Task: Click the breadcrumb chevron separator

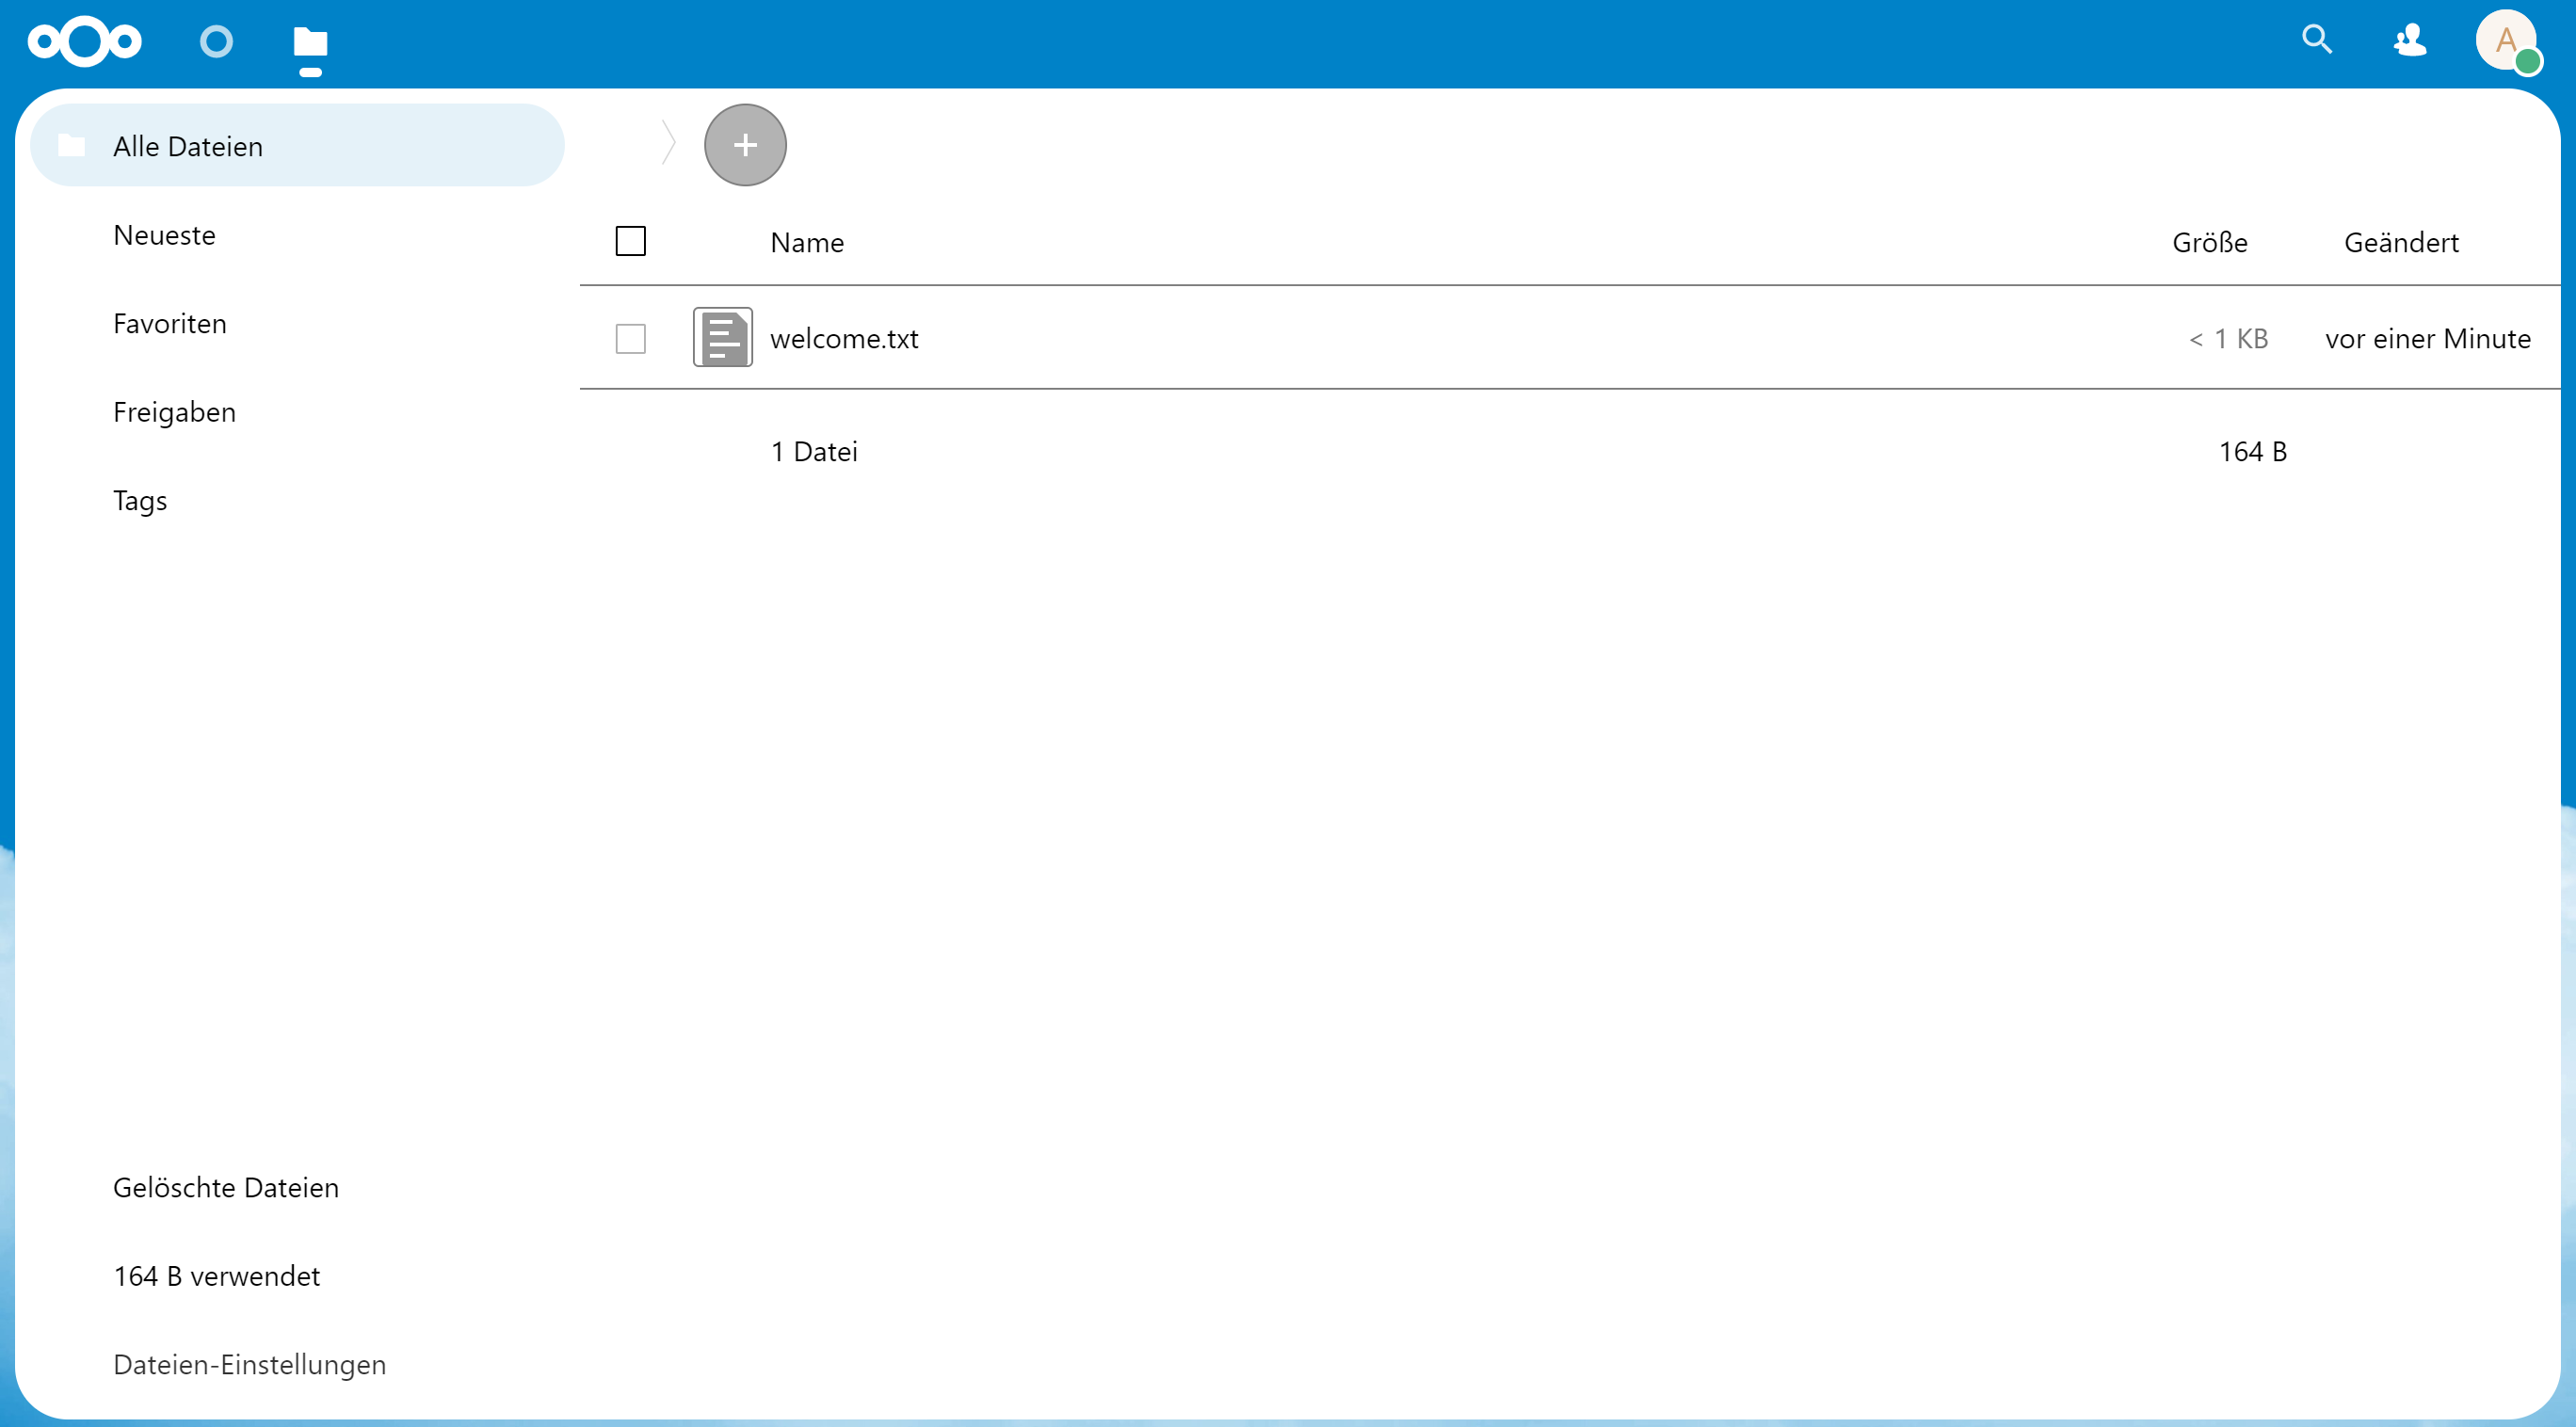Action: (668, 143)
